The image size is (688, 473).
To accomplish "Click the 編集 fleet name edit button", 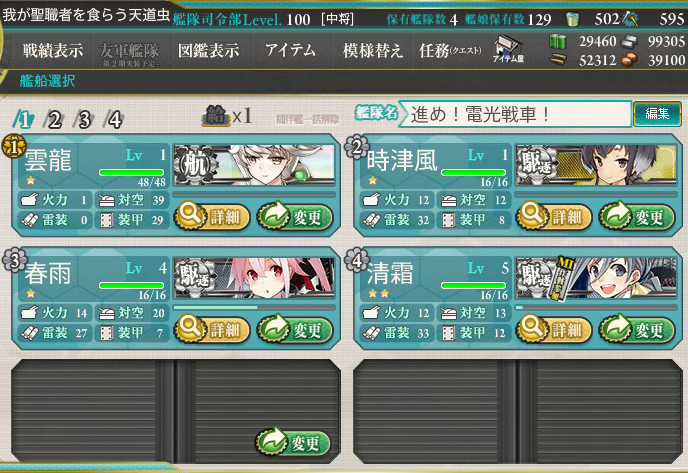I will (657, 114).
